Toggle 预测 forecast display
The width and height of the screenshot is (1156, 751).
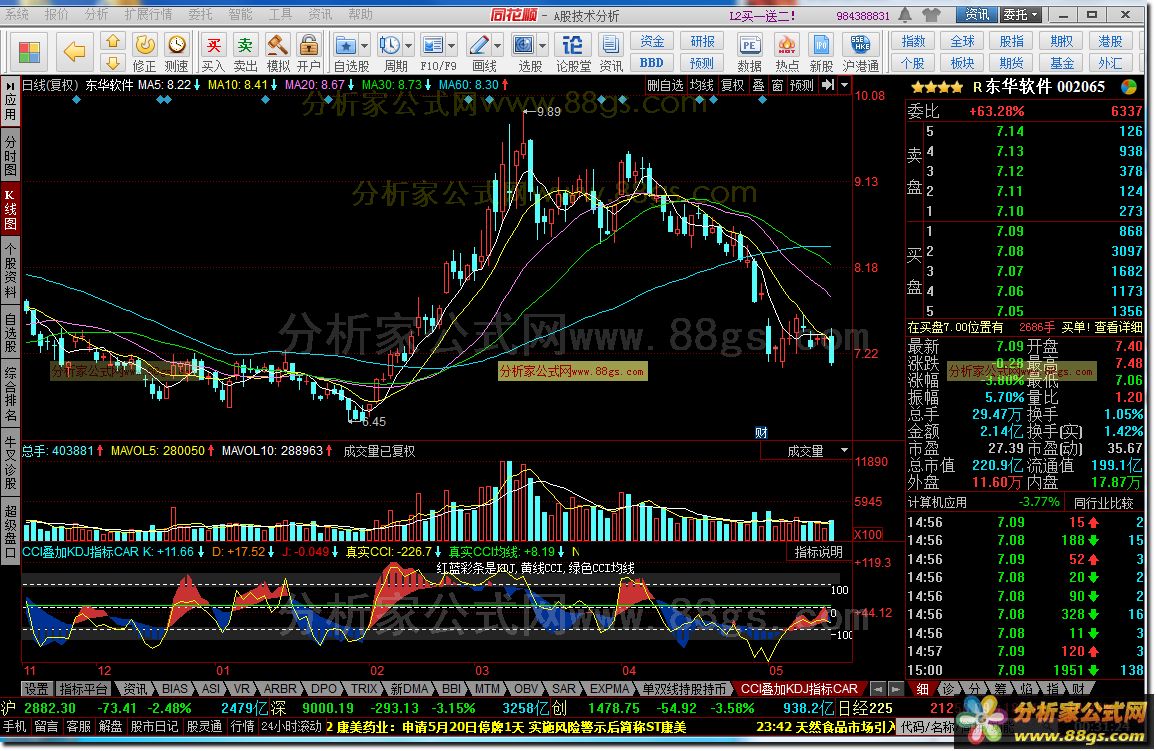801,85
